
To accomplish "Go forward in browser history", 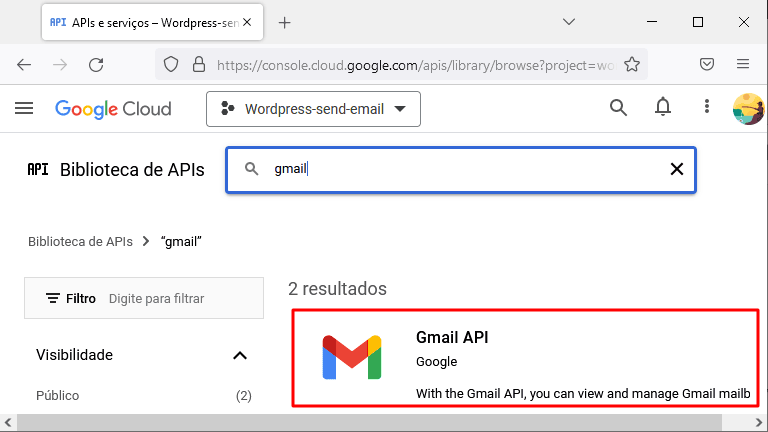I will click(60, 65).
